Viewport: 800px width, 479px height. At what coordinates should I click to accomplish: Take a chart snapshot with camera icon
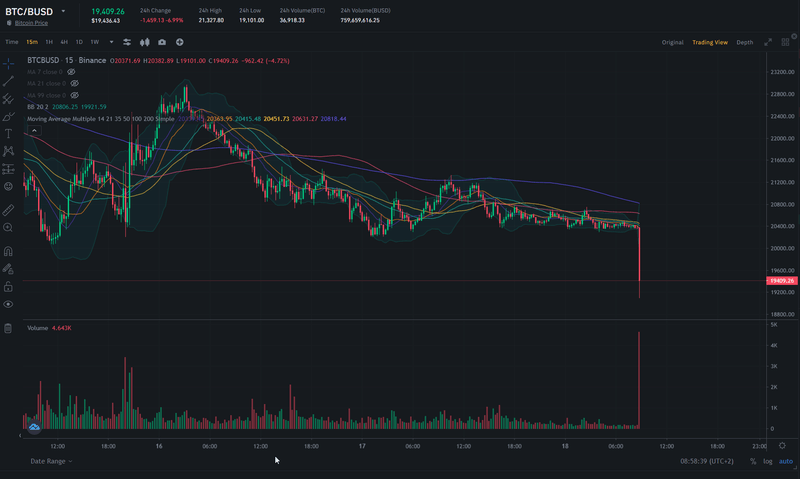[x=162, y=42]
